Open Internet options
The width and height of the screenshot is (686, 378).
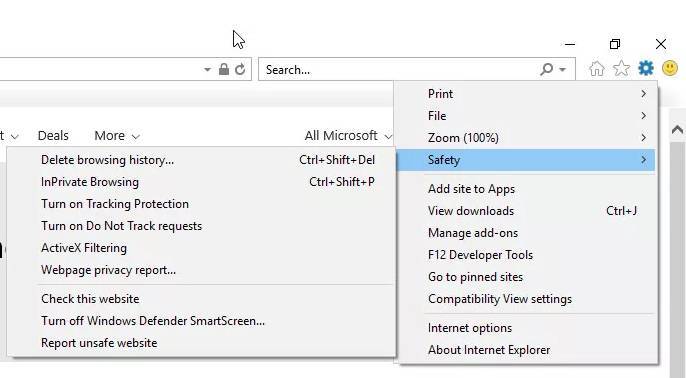[526, 328]
